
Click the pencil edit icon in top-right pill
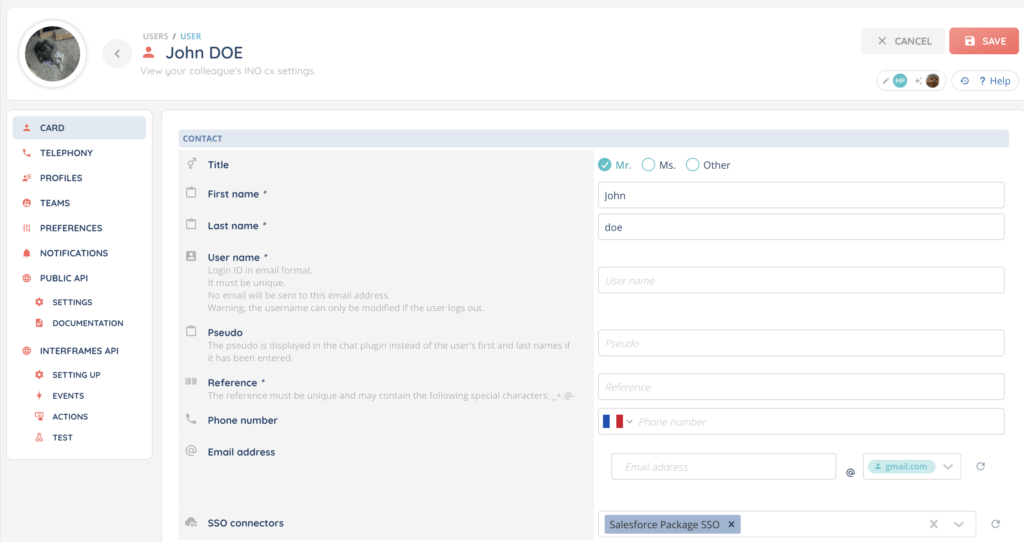885,81
